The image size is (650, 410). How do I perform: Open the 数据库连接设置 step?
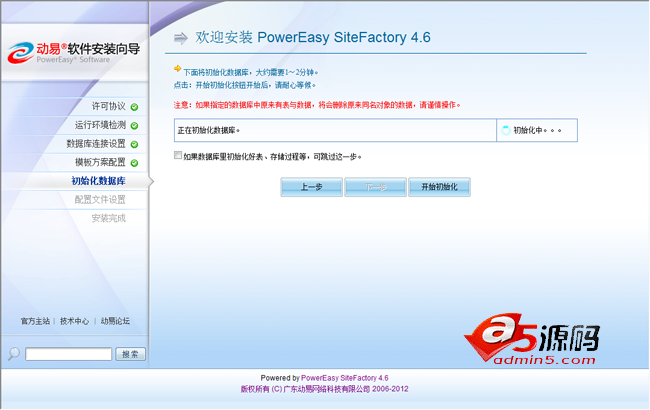(96, 144)
